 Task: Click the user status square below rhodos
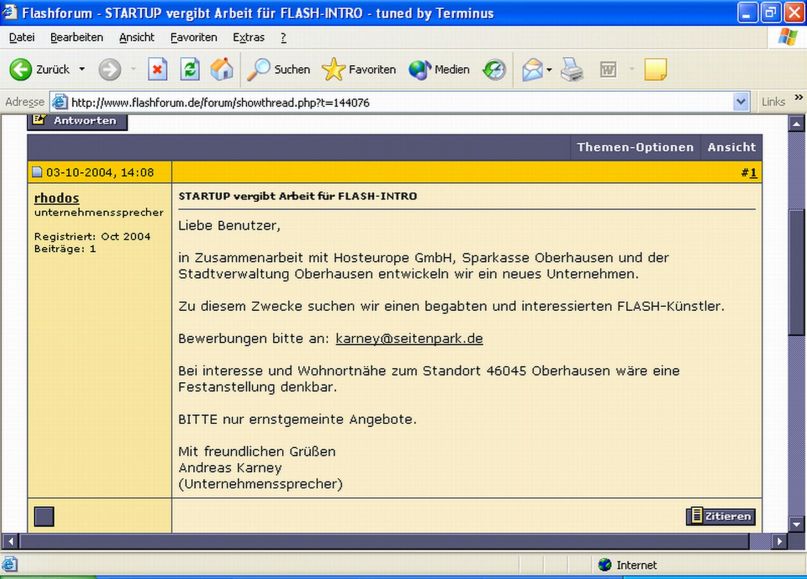click(44, 516)
